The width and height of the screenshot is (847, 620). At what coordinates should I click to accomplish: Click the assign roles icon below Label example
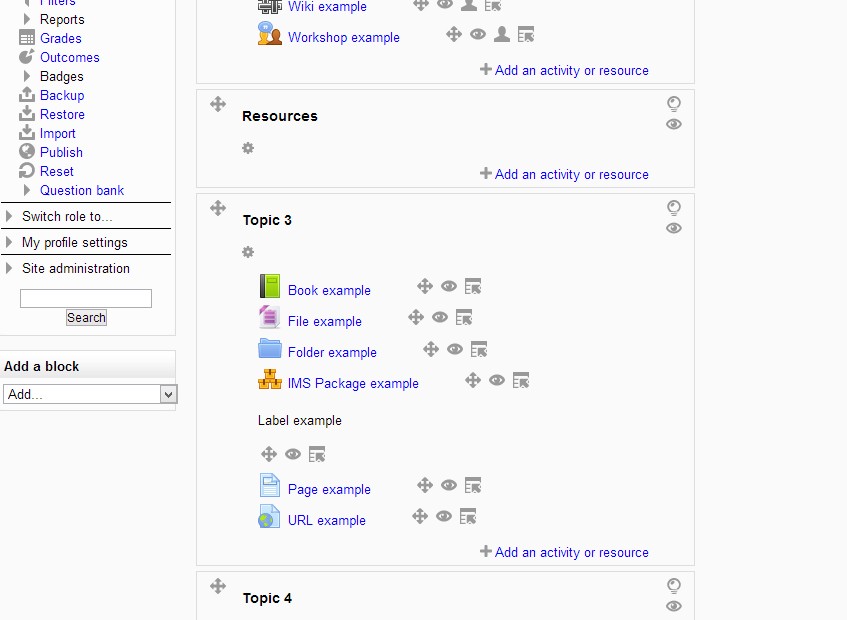pos(317,454)
